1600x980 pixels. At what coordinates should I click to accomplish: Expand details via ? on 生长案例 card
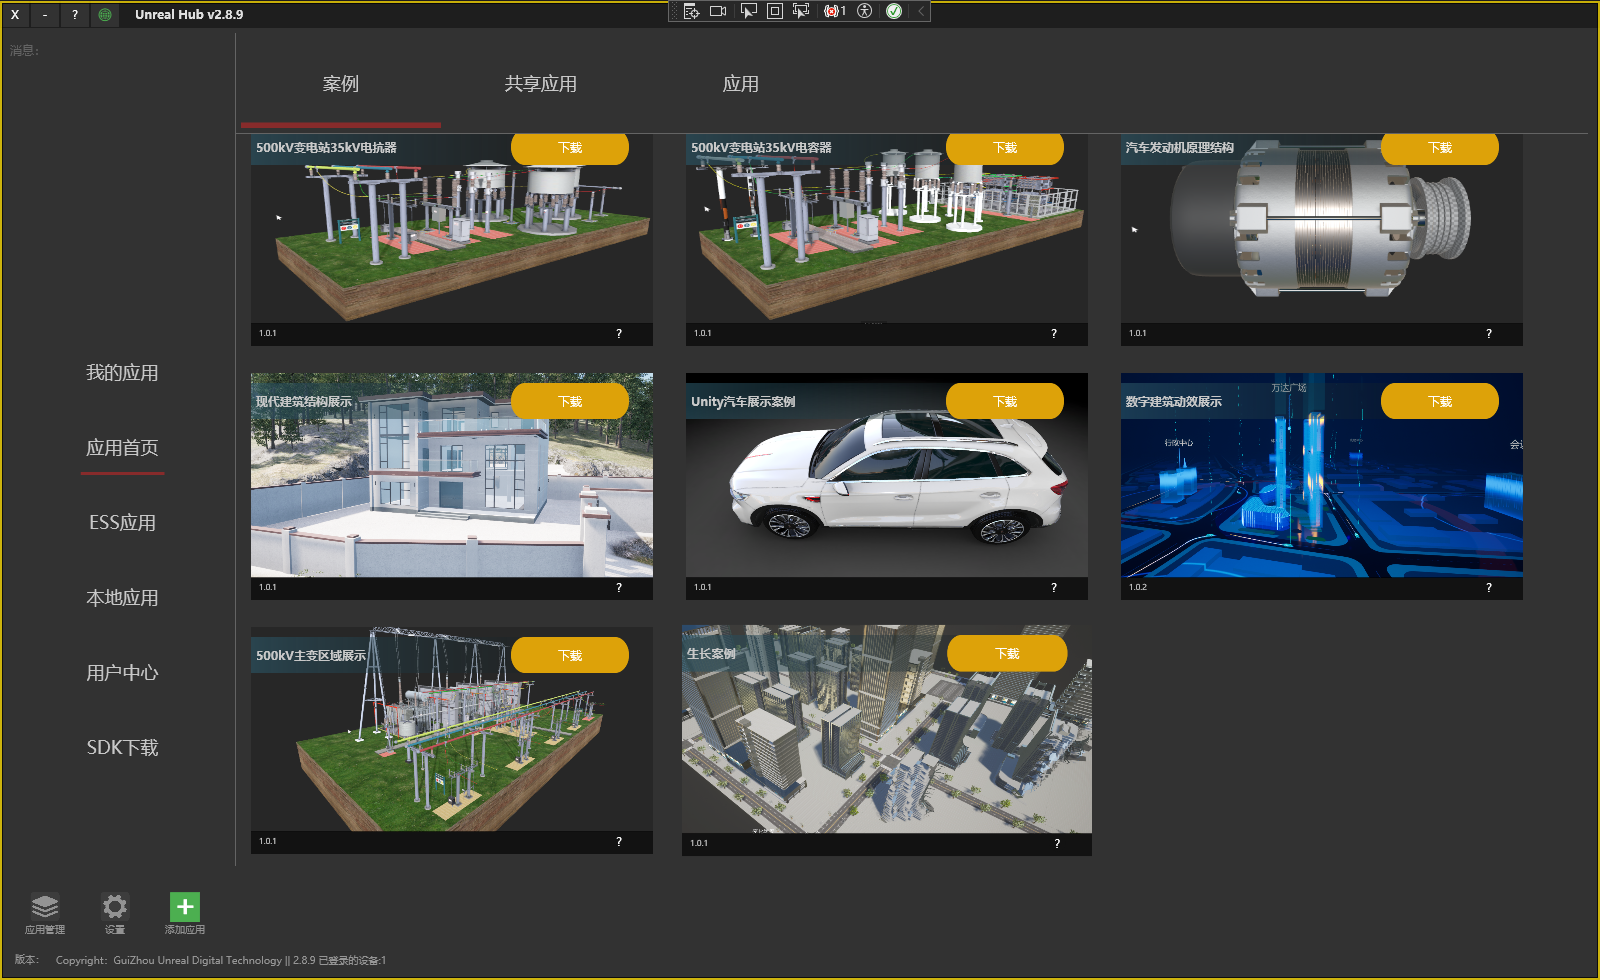point(1058,843)
